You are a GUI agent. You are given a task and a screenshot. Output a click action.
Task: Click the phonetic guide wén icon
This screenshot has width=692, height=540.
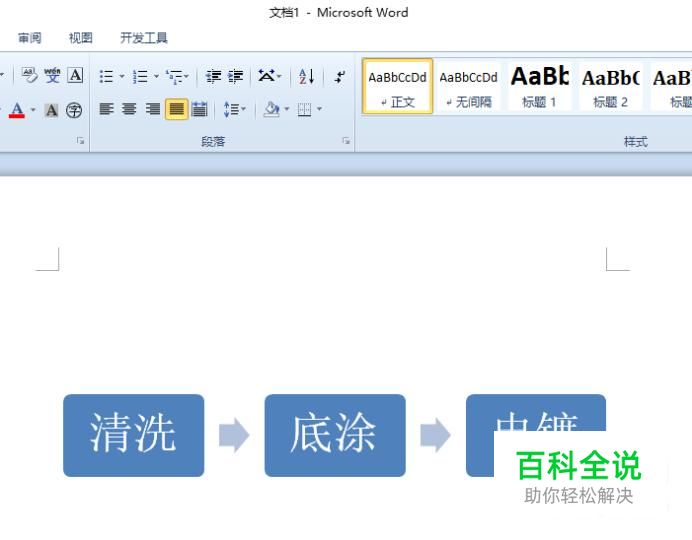point(52,75)
